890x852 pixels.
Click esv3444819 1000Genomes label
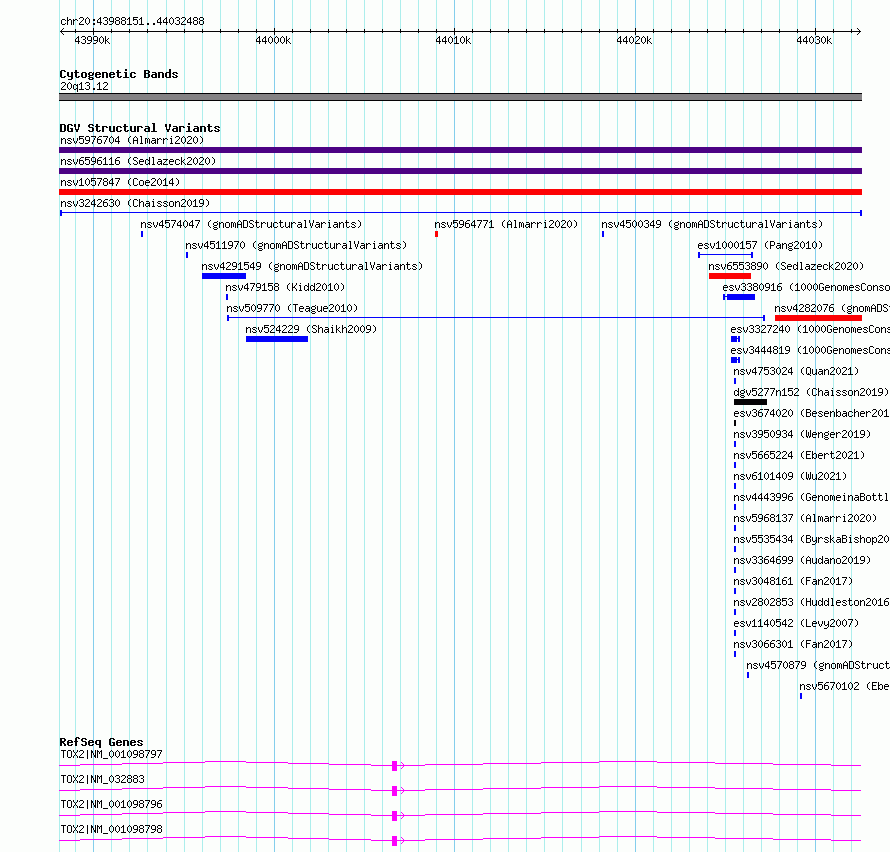click(x=810, y=350)
